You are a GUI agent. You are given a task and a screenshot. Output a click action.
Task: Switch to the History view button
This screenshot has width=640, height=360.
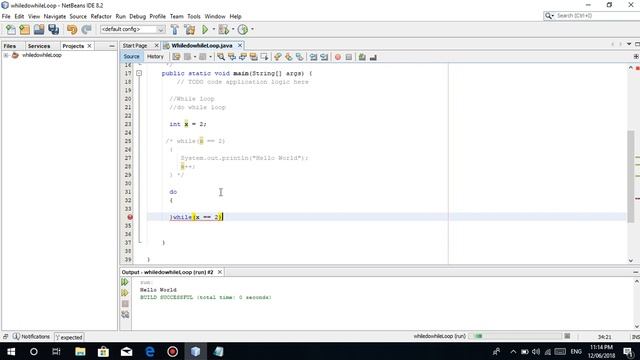155,57
